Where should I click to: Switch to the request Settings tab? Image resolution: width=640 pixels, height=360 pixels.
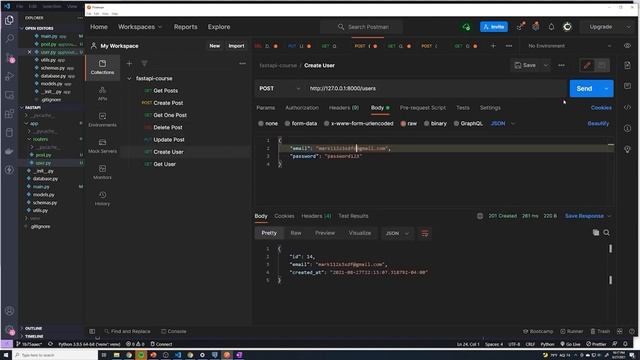pos(490,108)
